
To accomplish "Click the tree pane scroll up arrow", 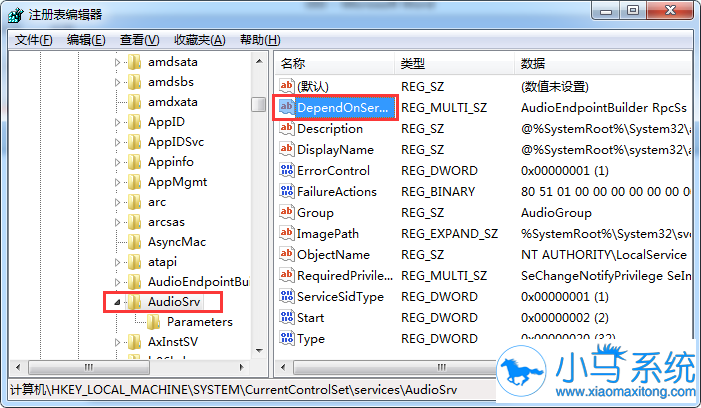I will [x=259, y=61].
